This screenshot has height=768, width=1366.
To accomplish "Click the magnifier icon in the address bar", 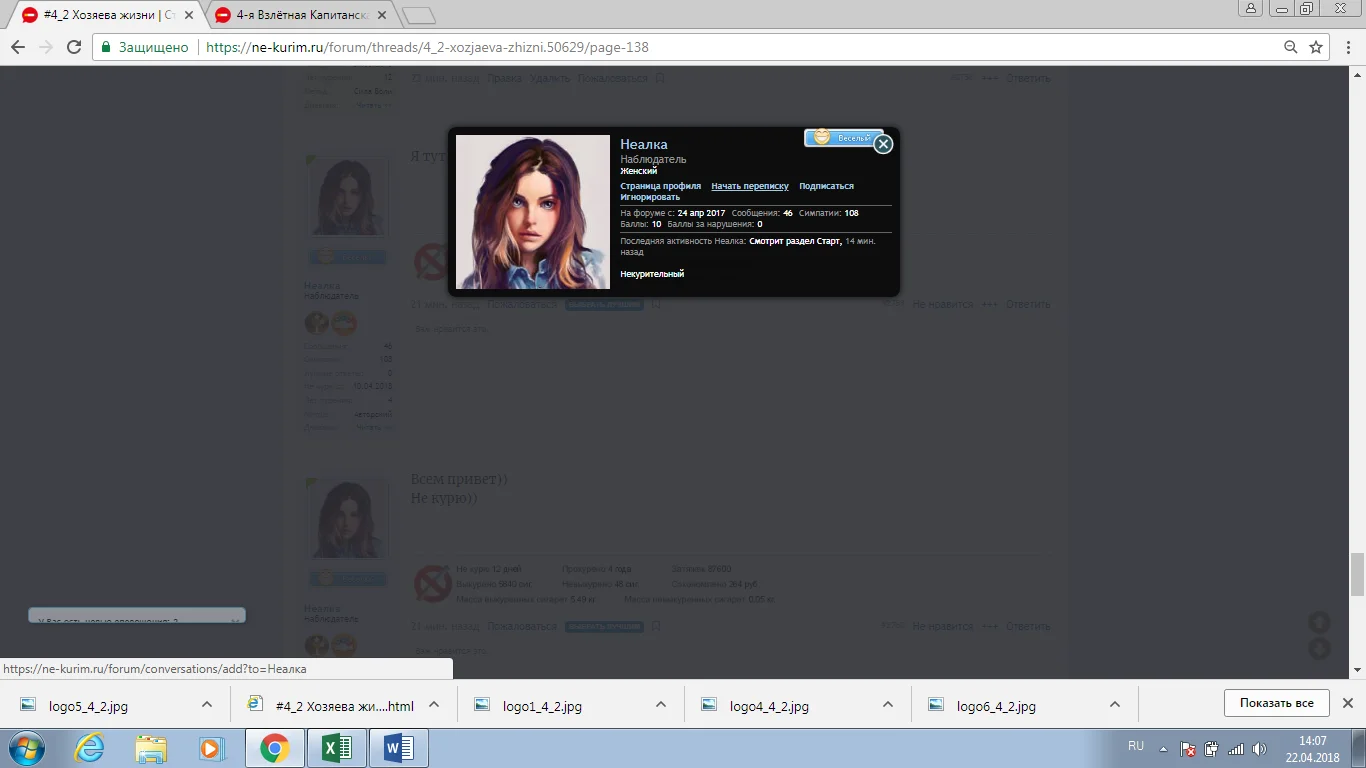I will pyautogui.click(x=1291, y=47).
